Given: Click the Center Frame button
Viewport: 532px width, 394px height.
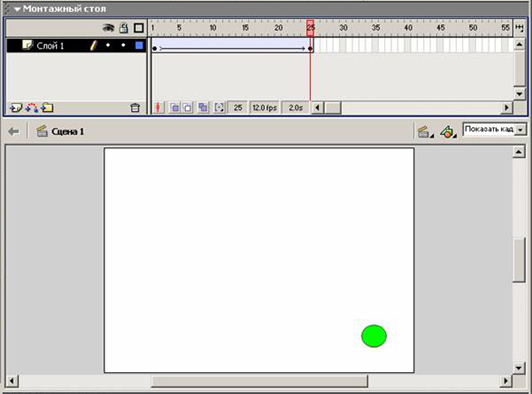Looking at the screenshot, I should [x=158, y=108].
